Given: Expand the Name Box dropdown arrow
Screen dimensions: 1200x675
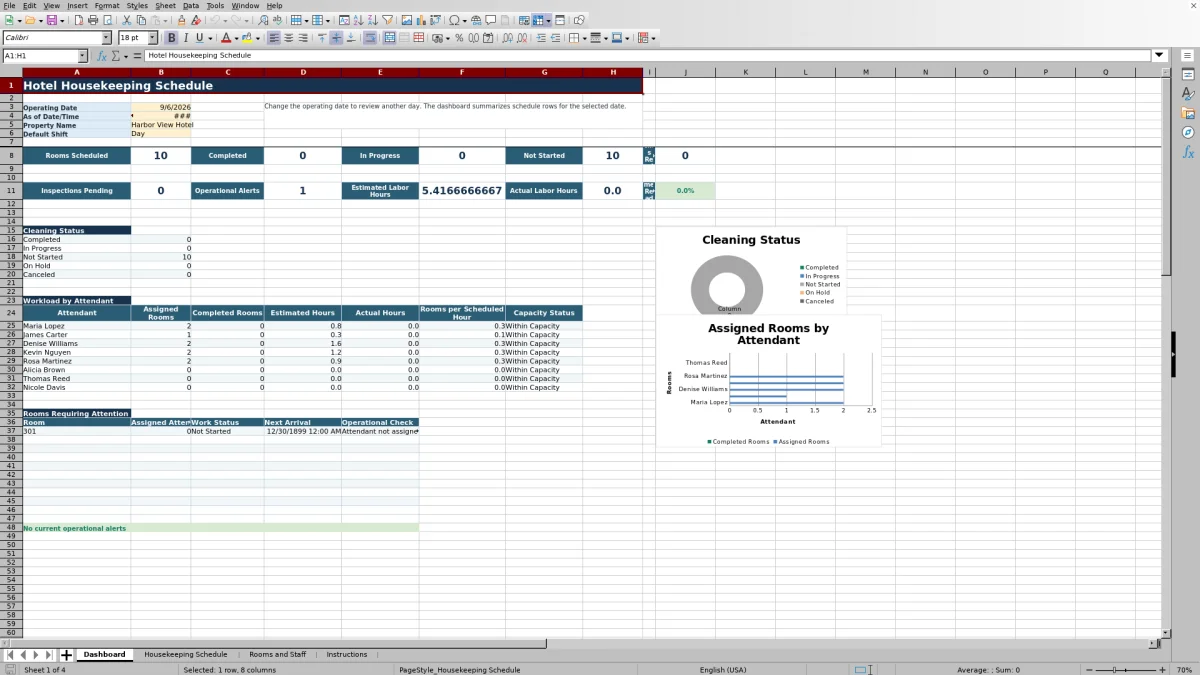Looking at the screenshot, I should 82,56.
